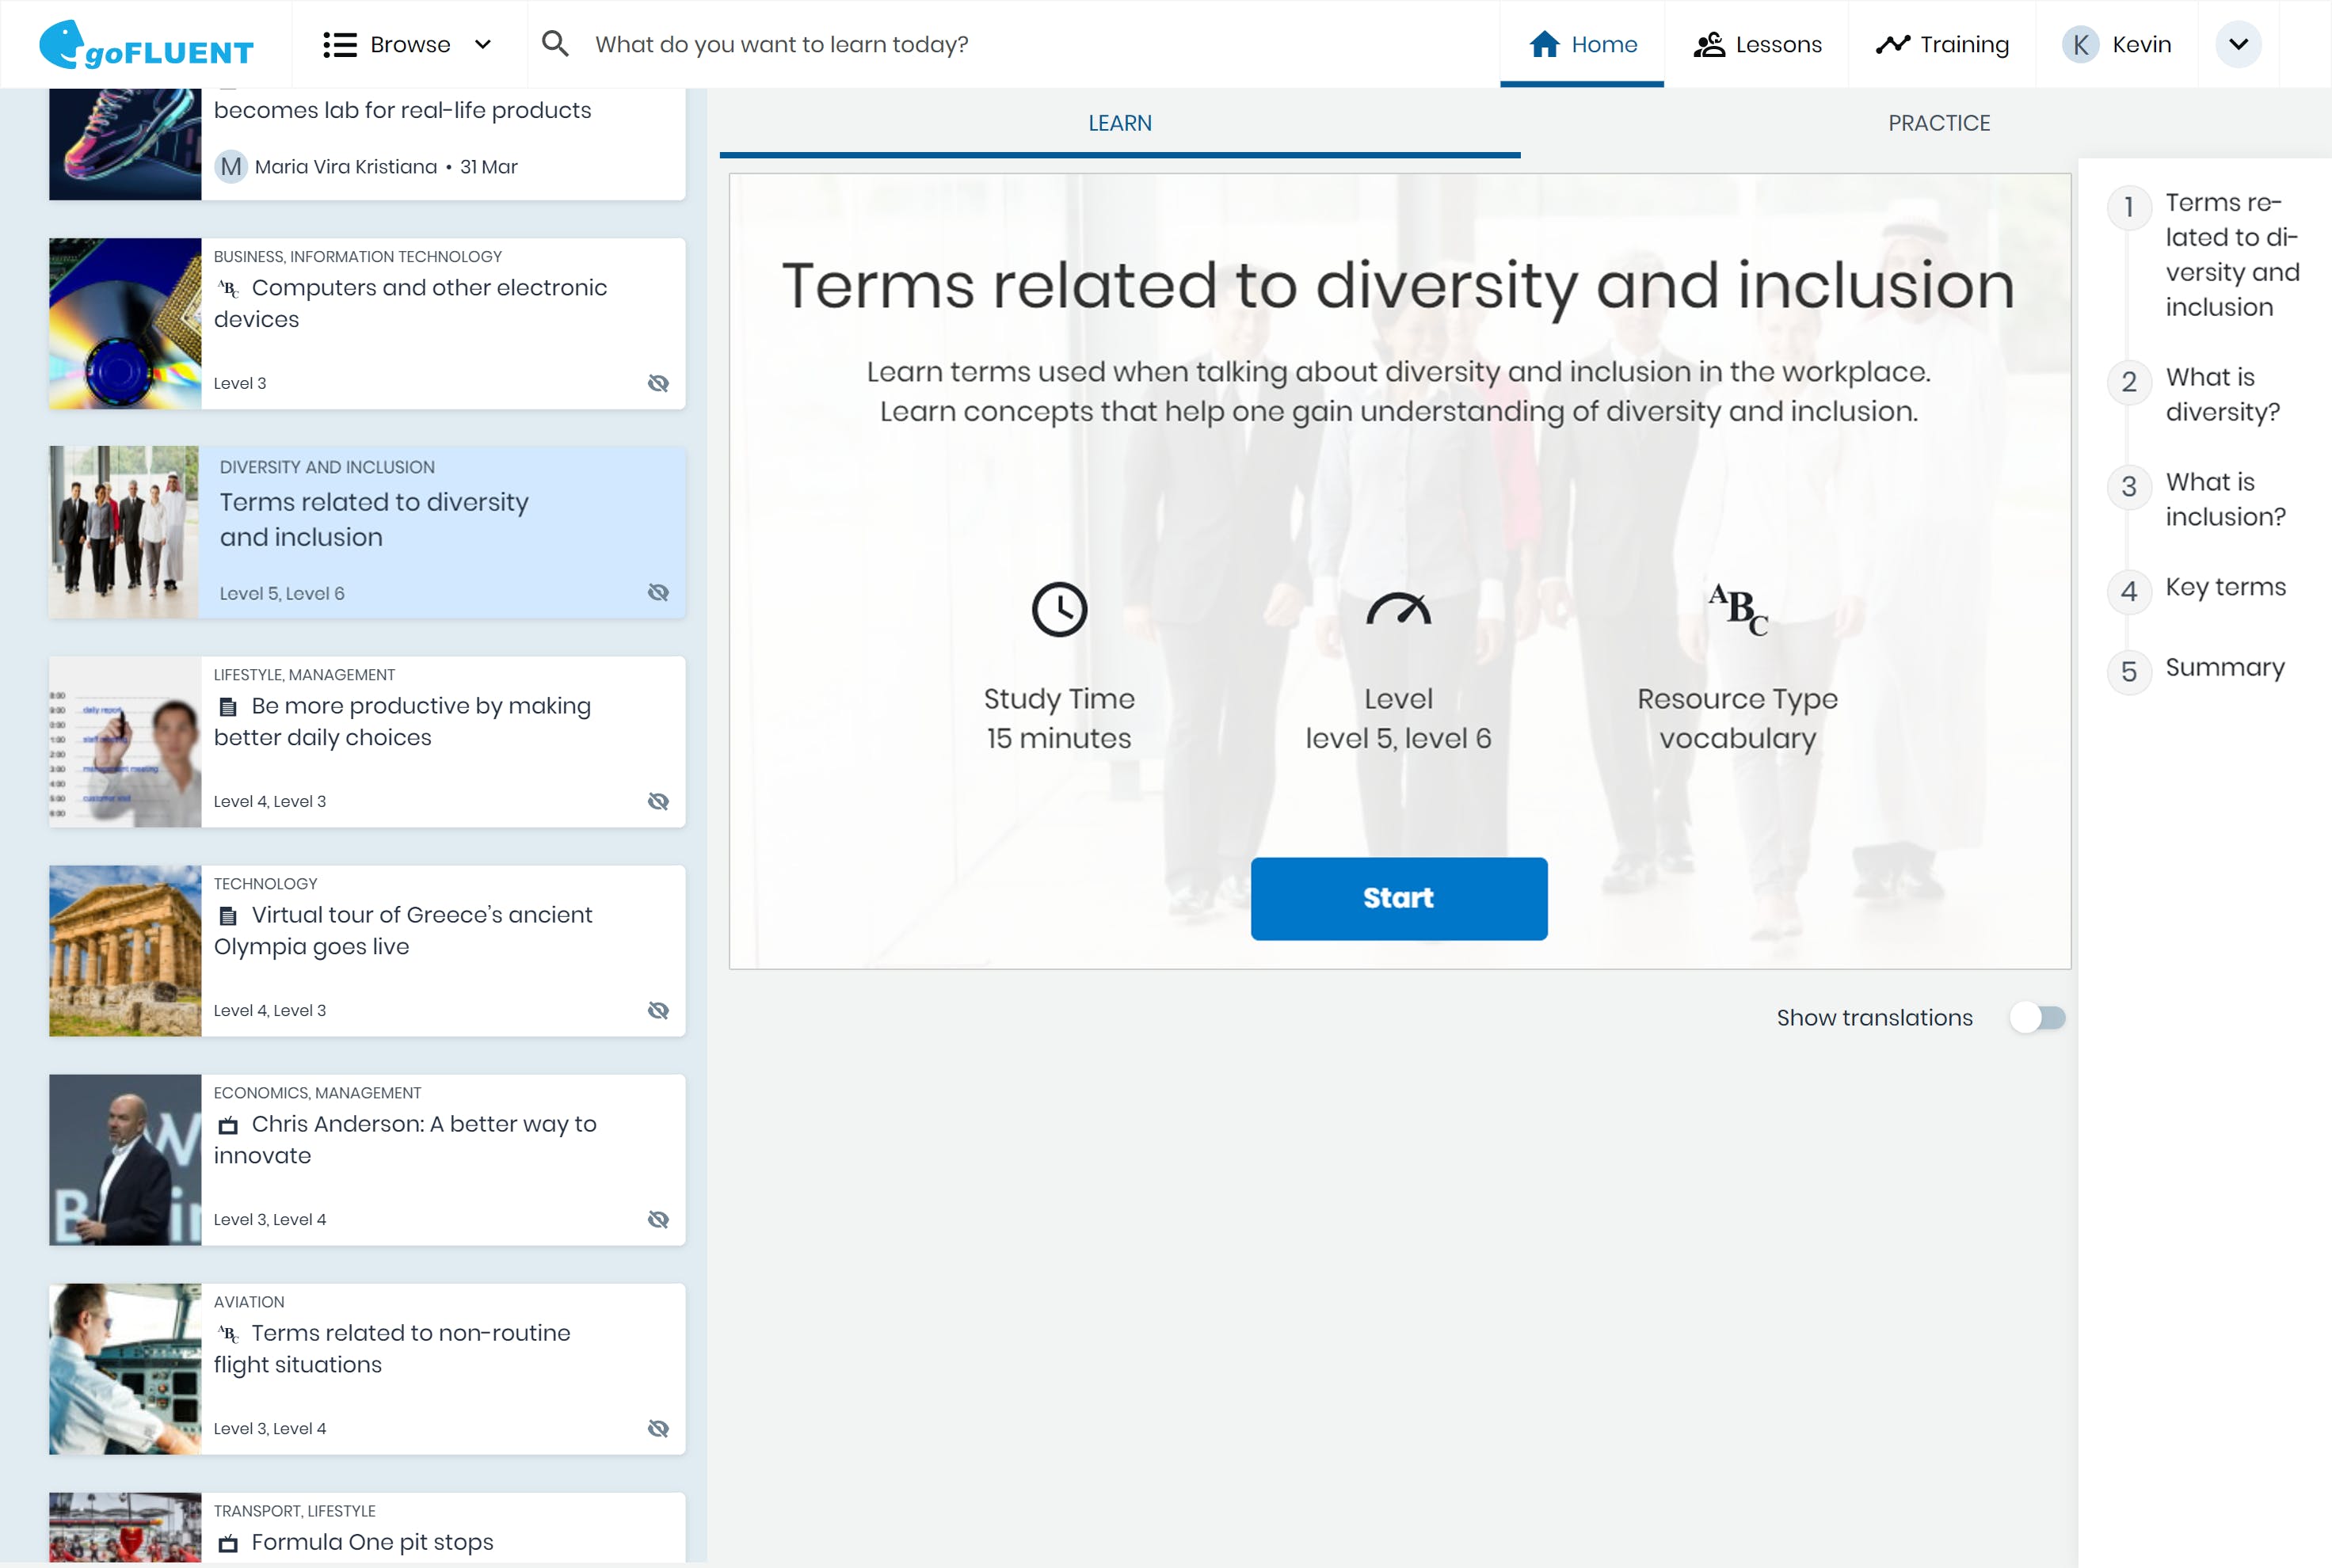
Task: Open the Home tab
Action: [x=1582, y=45]
